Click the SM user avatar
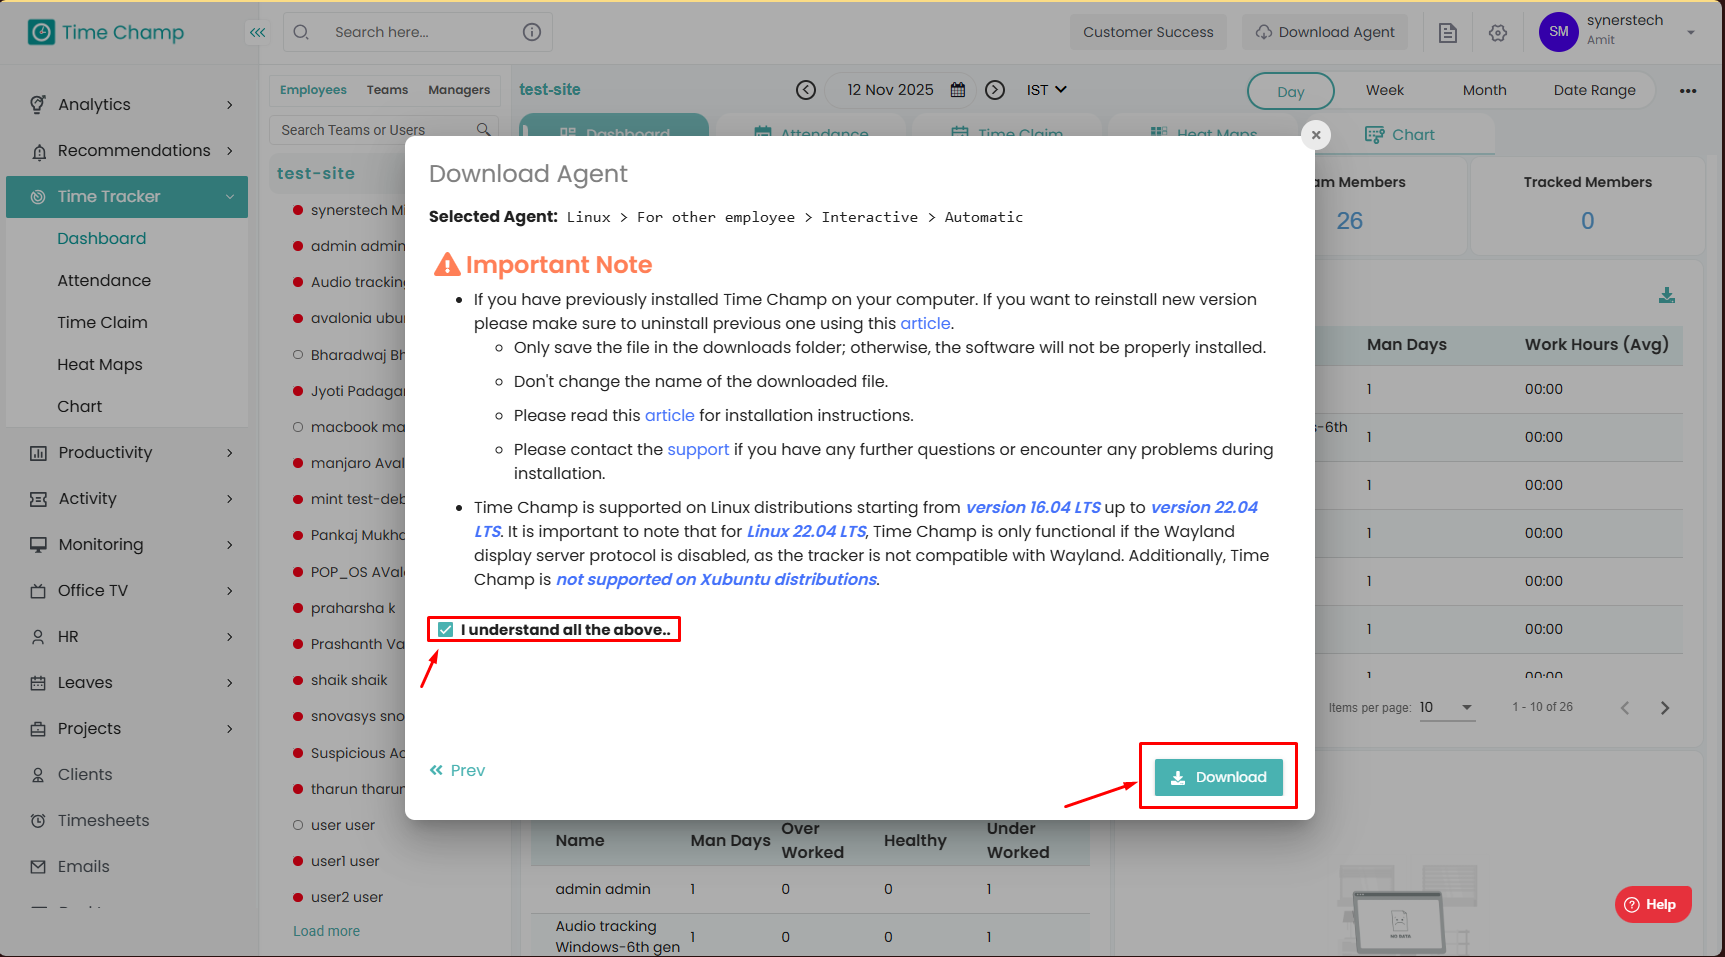 point(1558,32)
